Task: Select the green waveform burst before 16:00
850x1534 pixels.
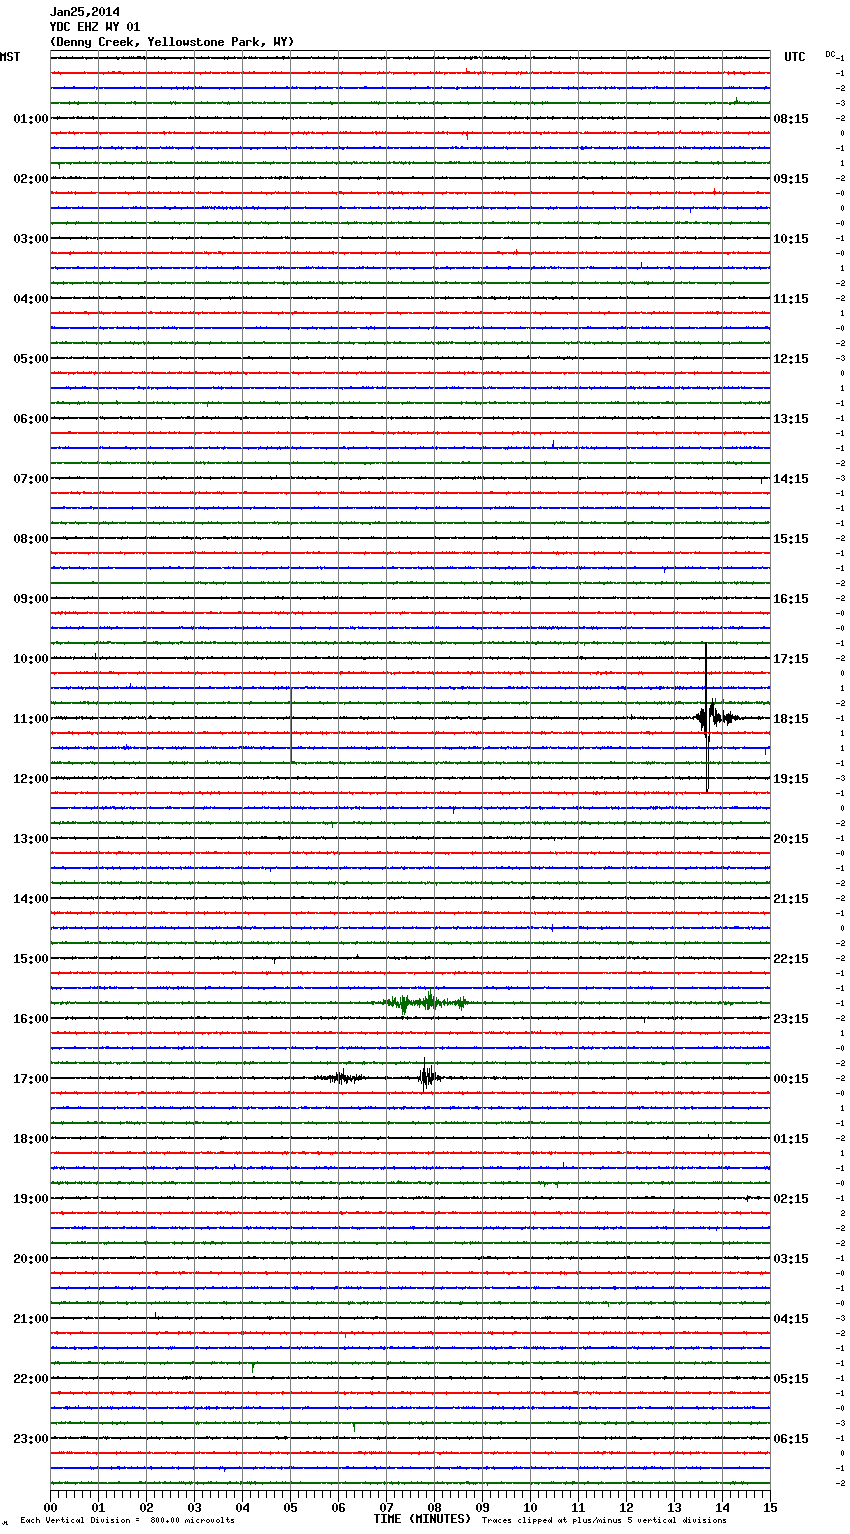Action: [x=425, y=1002]
